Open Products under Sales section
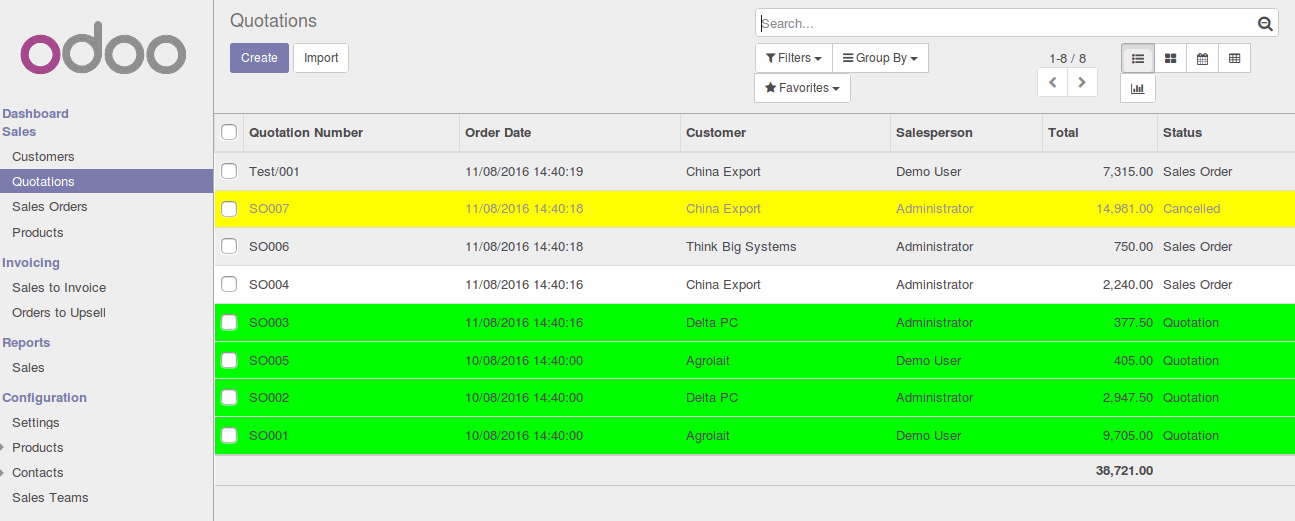This screenshot has width=1295, height=521. 38,233
